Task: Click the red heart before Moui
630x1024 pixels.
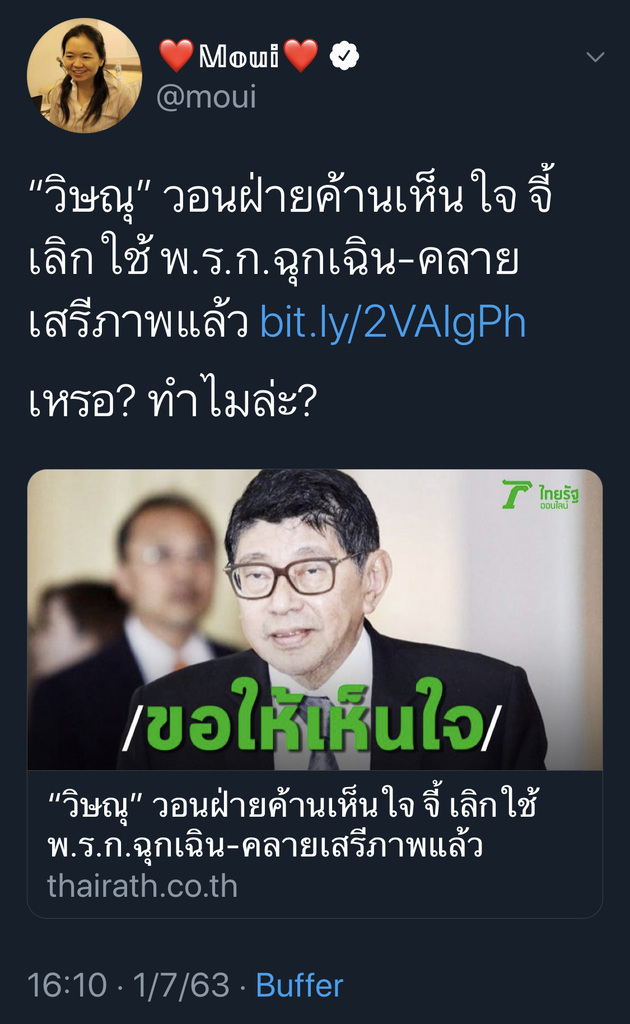Action: pos(176,56)
